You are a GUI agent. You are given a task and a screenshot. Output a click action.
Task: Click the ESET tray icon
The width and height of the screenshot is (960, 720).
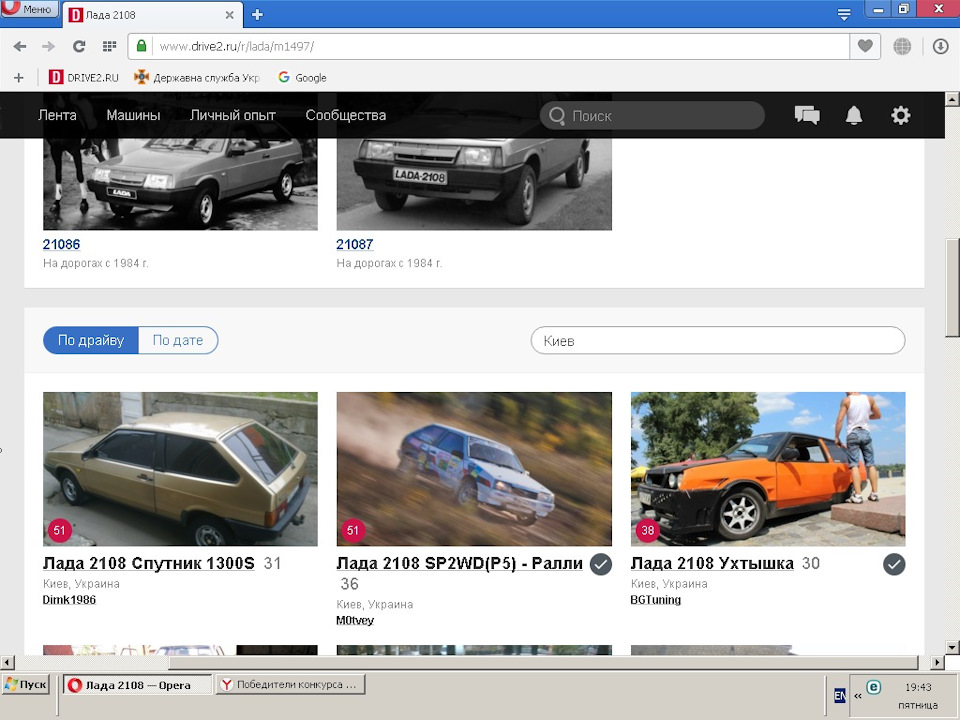874,687
